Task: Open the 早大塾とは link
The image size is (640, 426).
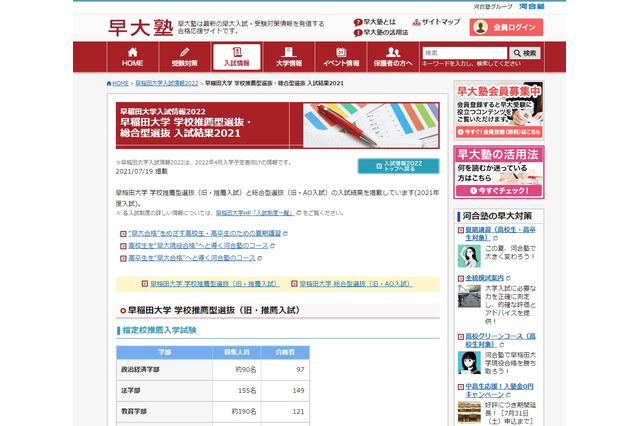Action: [x=380, y=22]
